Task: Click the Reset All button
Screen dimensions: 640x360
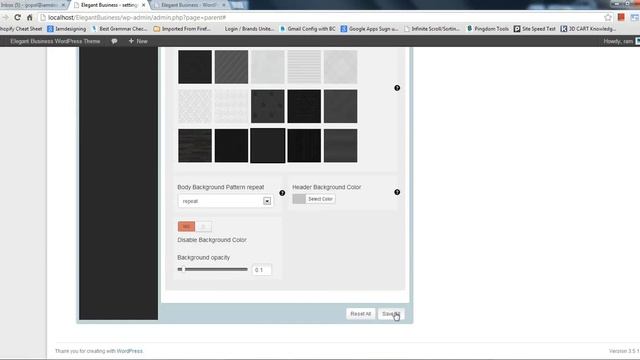Action: click(360, 313)
